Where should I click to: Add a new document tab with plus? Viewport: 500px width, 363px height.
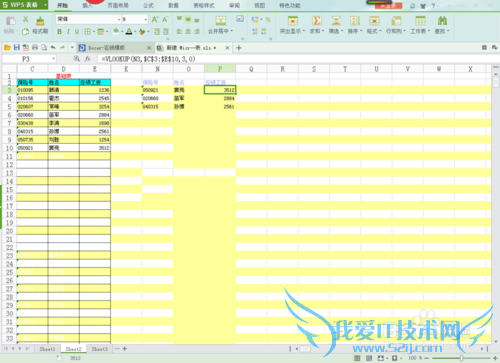coord(239,48)
